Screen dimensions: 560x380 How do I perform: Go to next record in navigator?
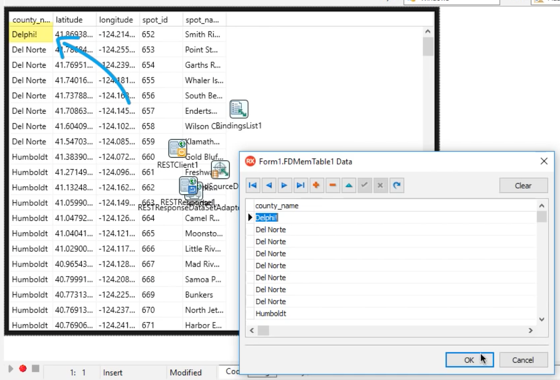tap(285, 185)
